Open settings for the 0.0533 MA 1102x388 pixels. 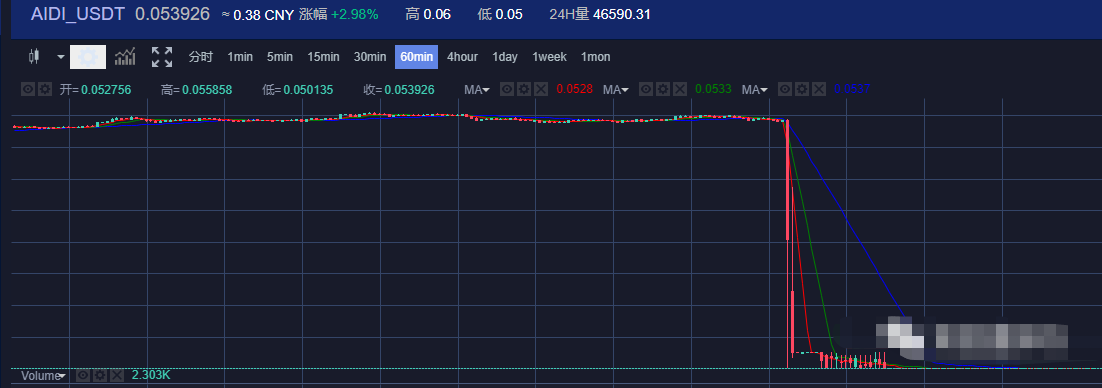663,89
